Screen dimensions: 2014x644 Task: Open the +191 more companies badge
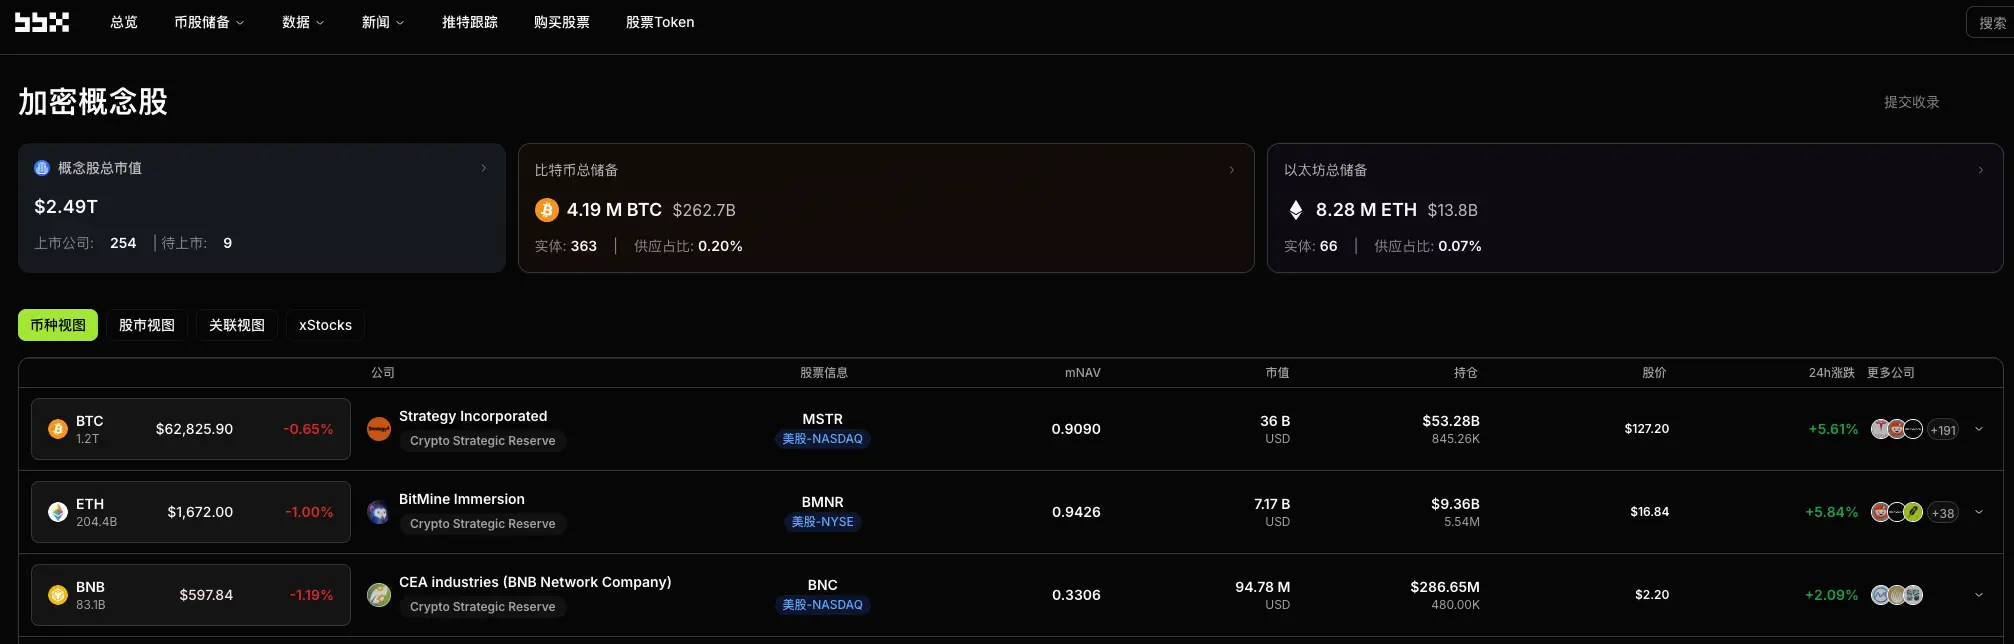point(1943,430)
